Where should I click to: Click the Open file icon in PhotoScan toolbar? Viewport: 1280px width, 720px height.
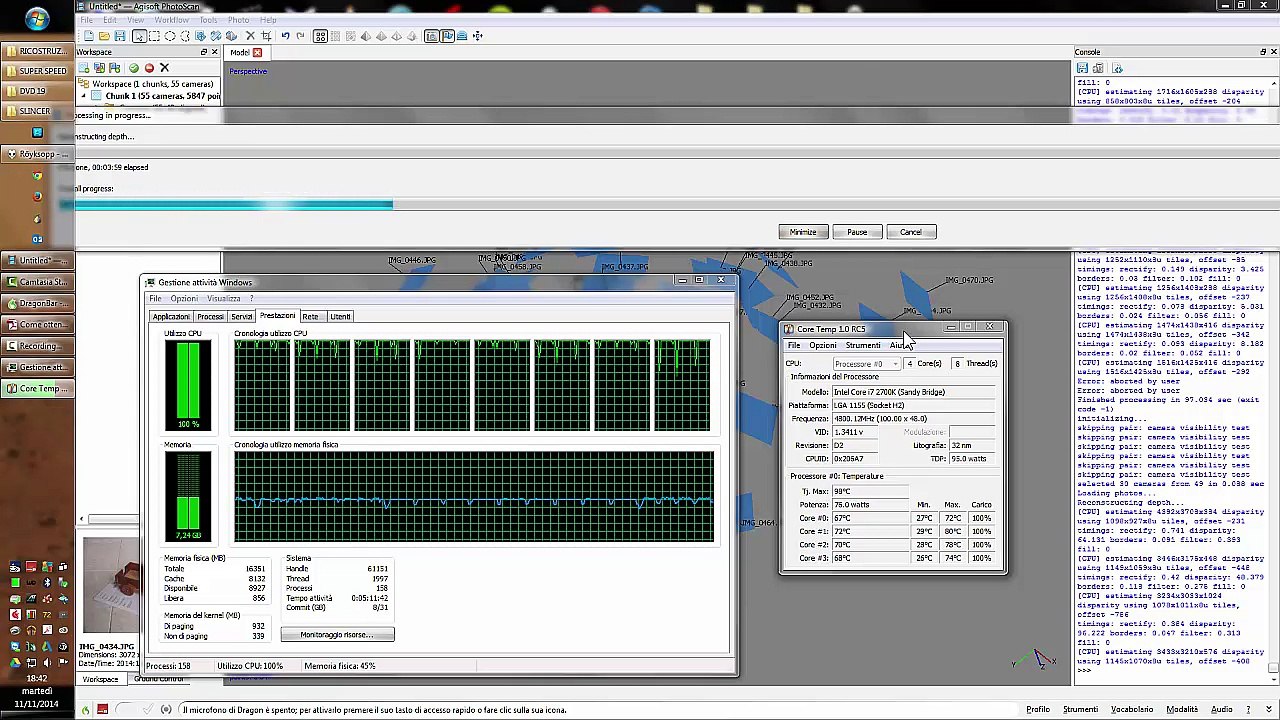pos(104,36)
